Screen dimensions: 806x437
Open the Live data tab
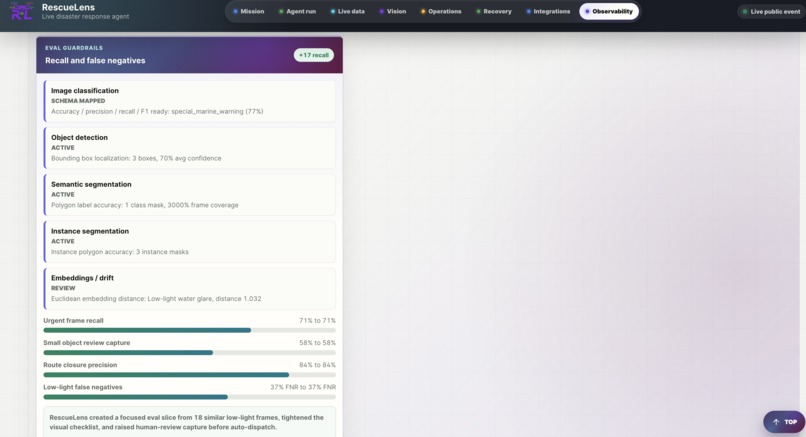[x=347, y=11]
